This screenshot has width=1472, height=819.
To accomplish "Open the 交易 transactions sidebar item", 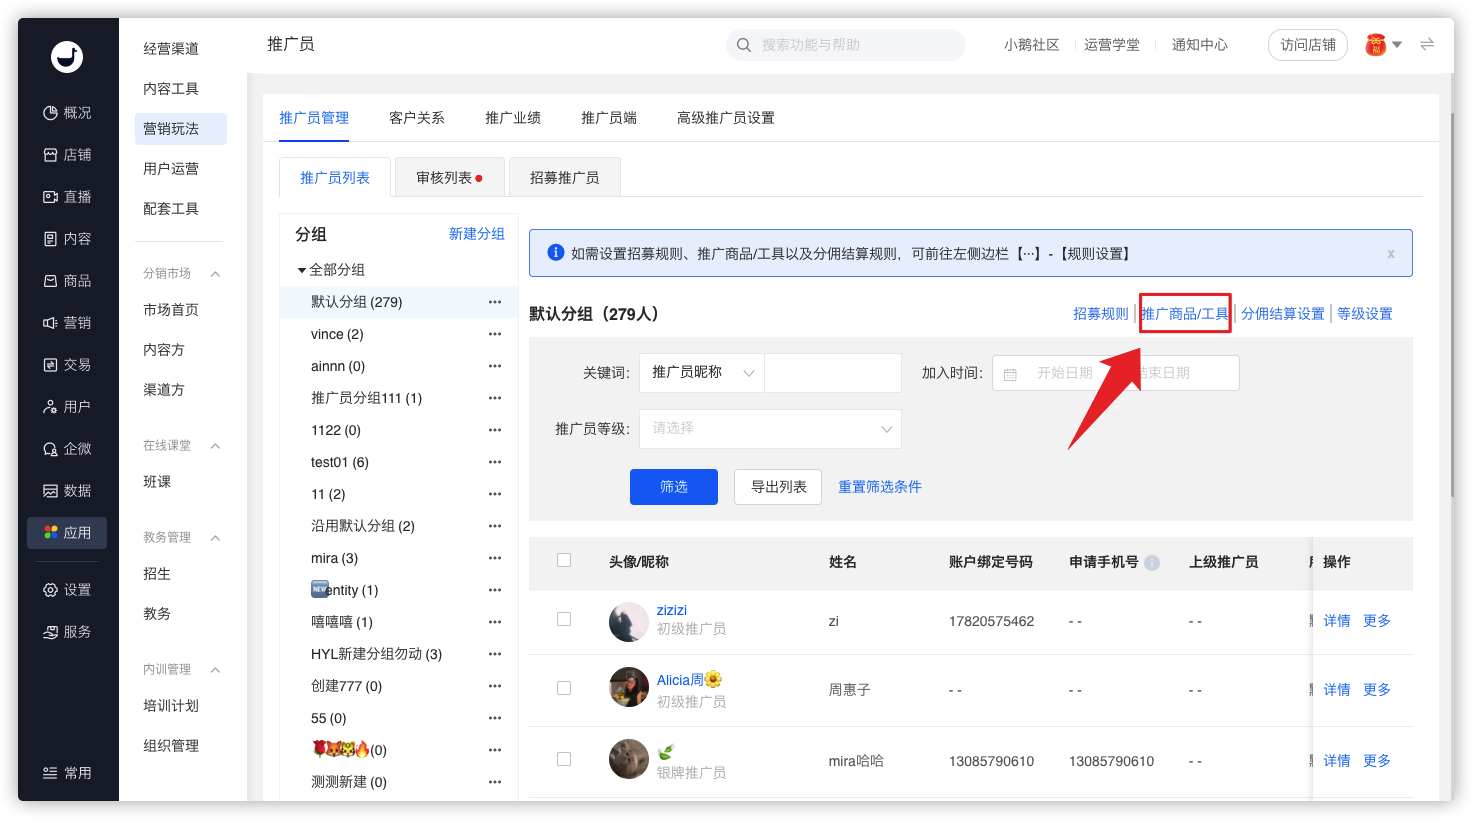I will click(67, 365).
